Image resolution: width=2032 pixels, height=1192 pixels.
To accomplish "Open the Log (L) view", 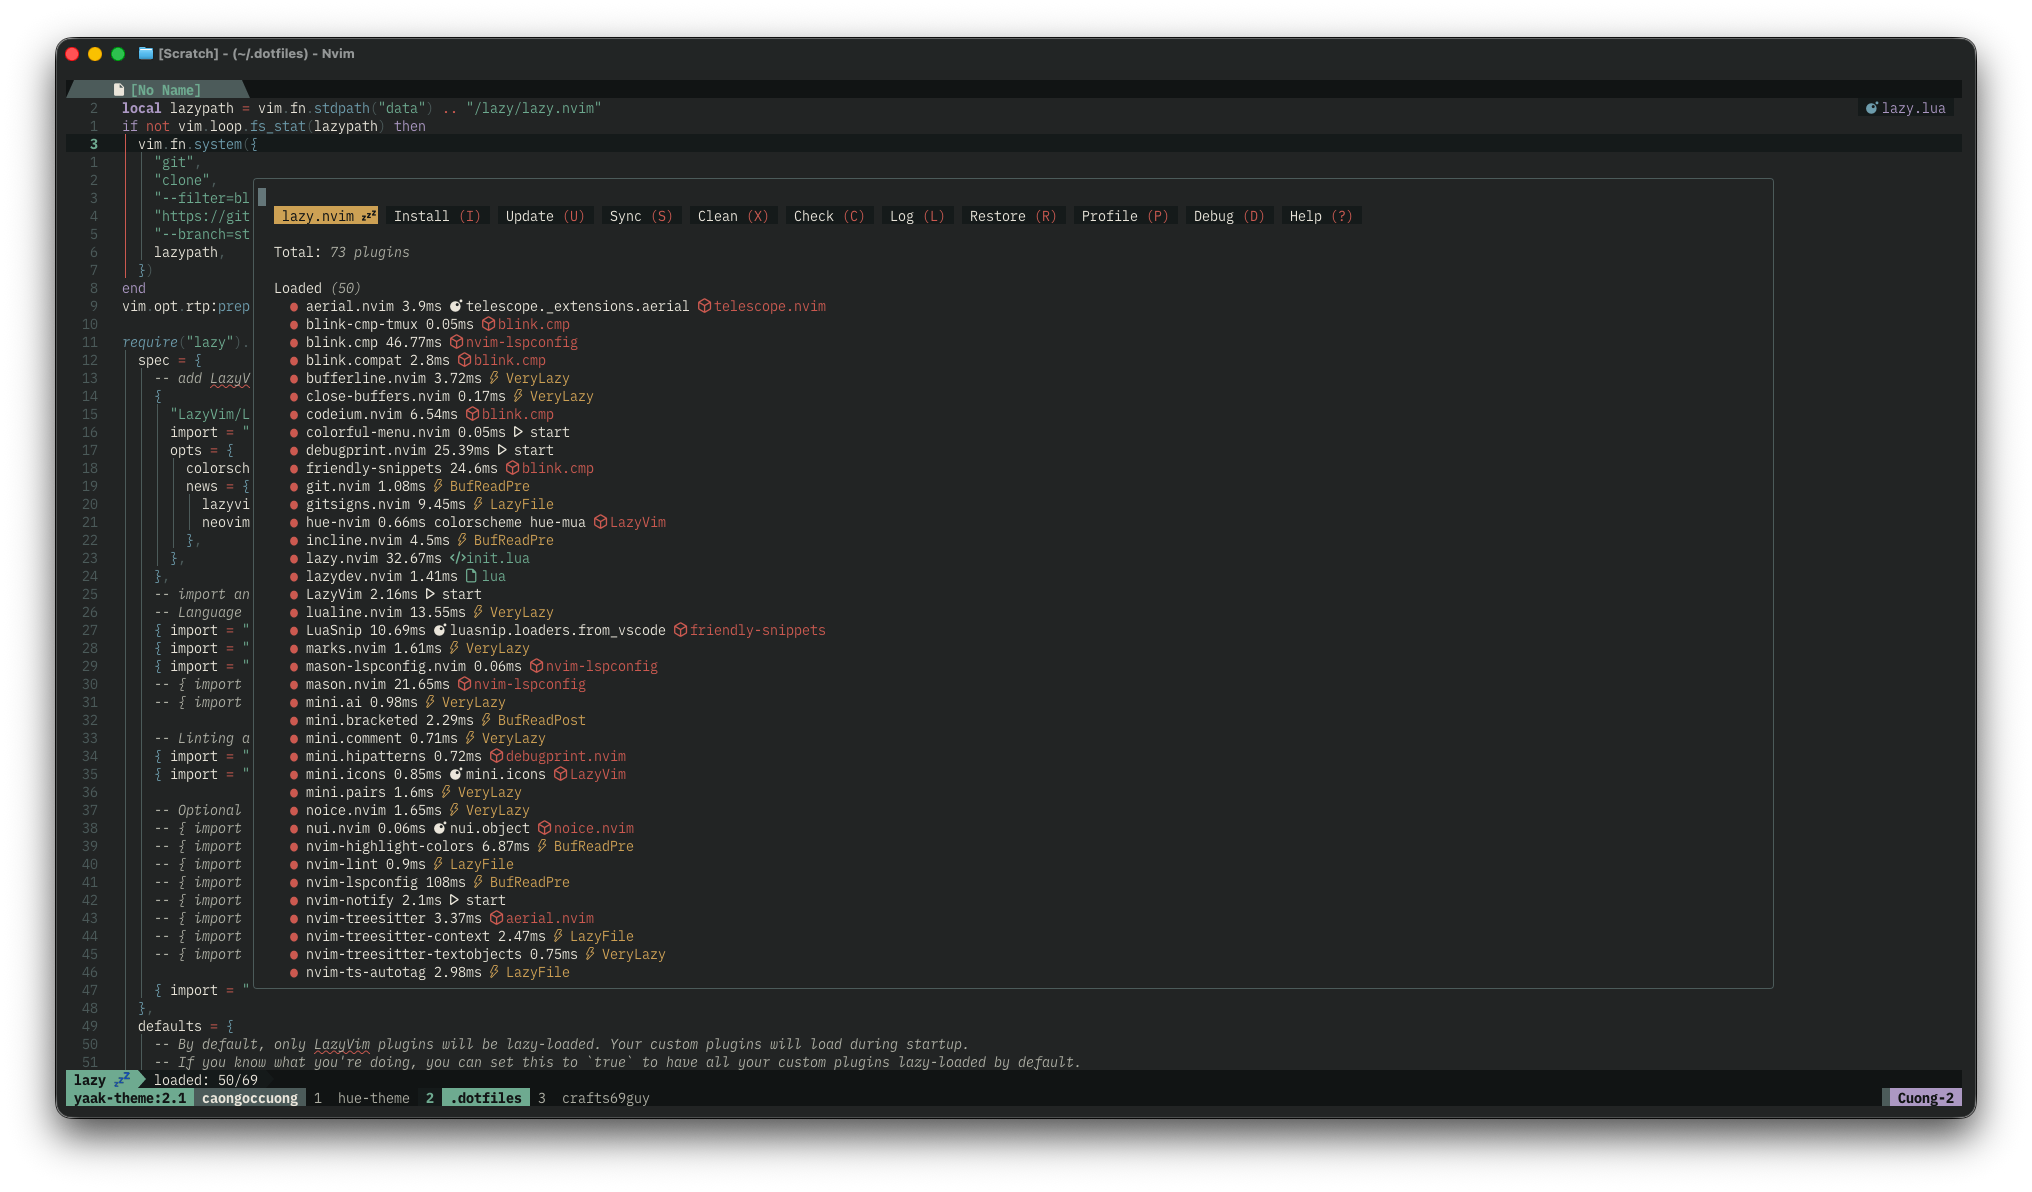I will pyautogui.click(x=917, y=216).
